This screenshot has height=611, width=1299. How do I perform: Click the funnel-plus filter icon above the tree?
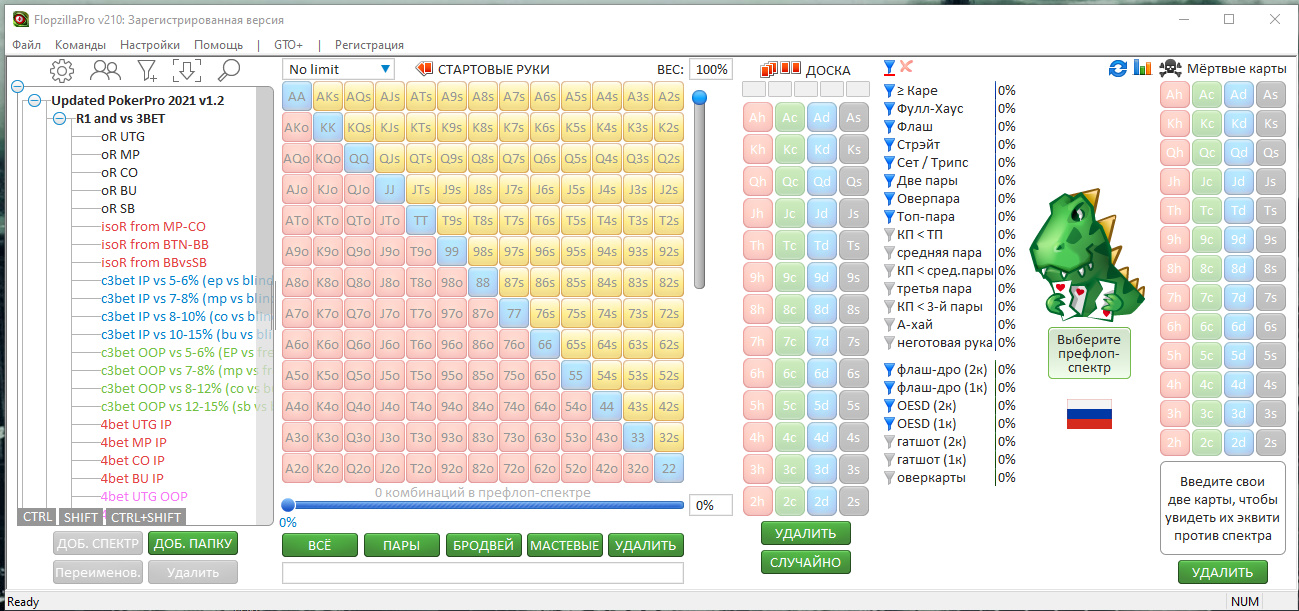point(147,70)
